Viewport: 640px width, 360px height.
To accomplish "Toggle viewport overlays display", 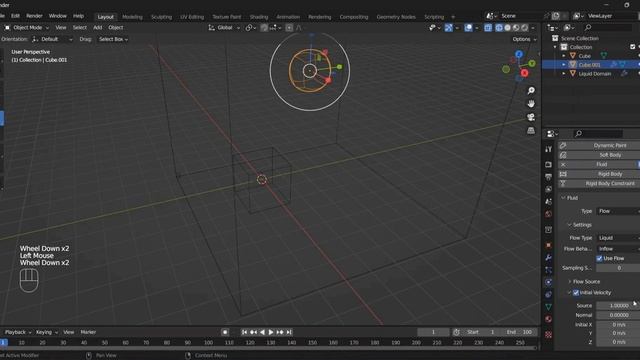I will tap(468, 28).
